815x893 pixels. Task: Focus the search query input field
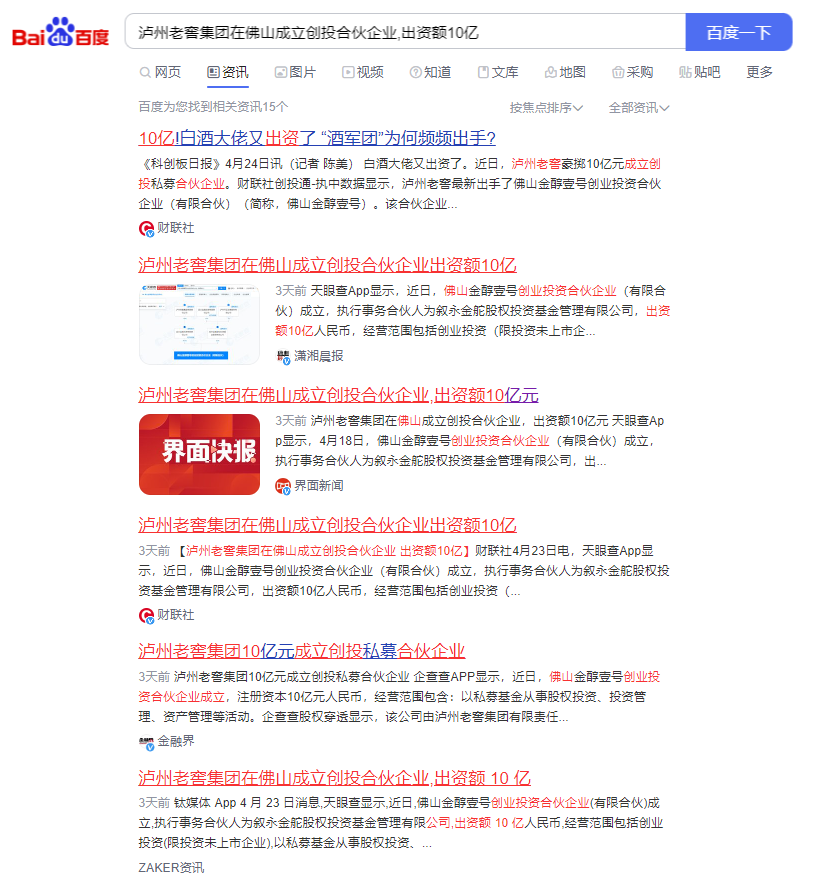coord(405,32)
